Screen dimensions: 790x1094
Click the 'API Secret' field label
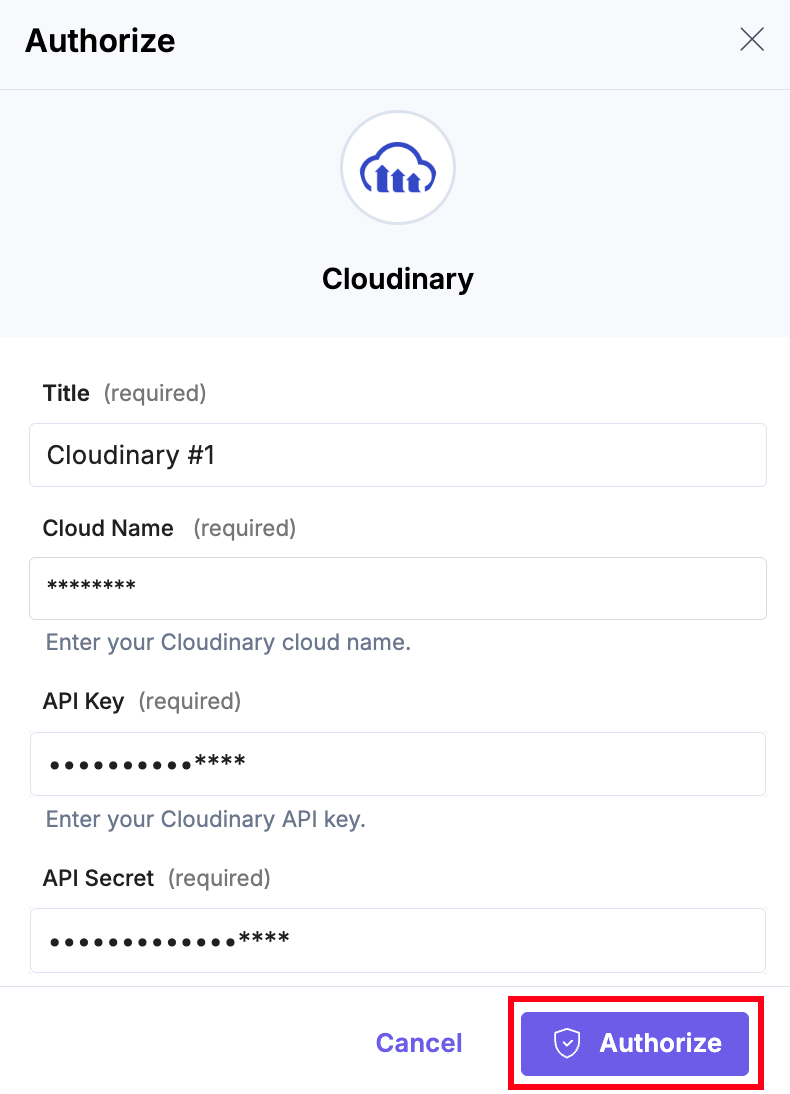point(98,878)
